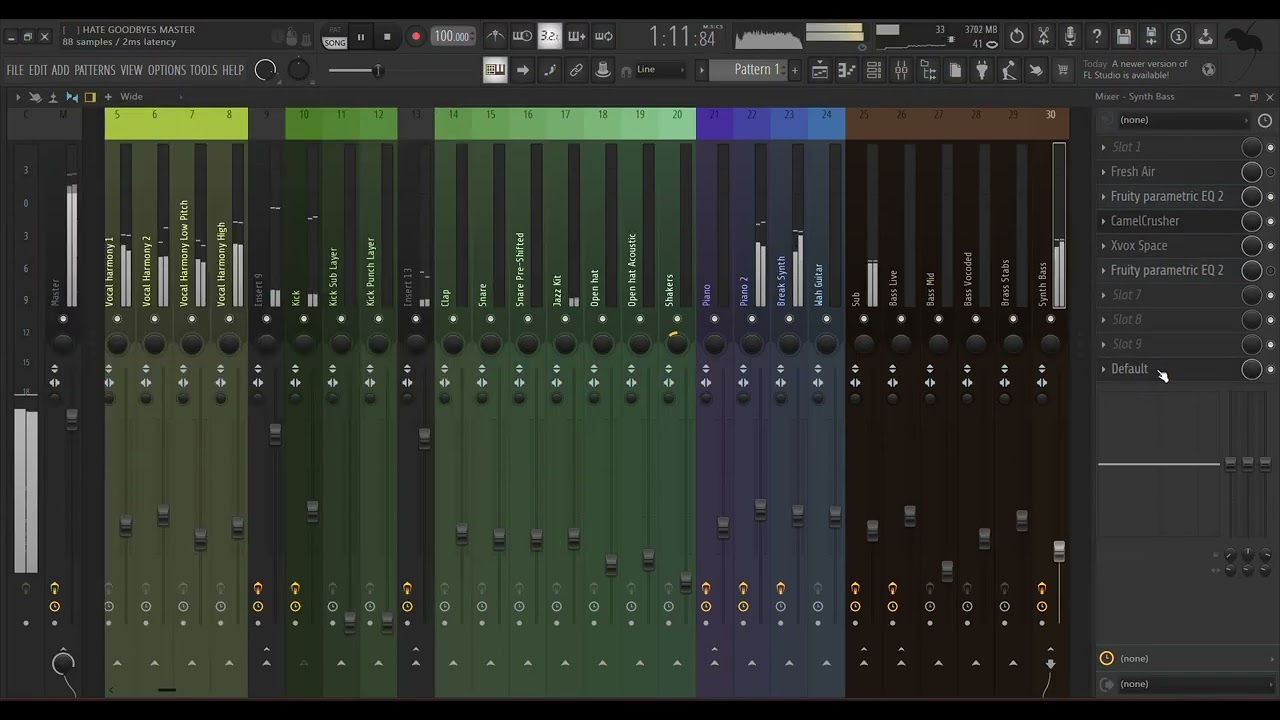Open the first Fruity parametric EQ 2 plugin
This screenshot has width=1280, height=720.
tap(1166, 197)
